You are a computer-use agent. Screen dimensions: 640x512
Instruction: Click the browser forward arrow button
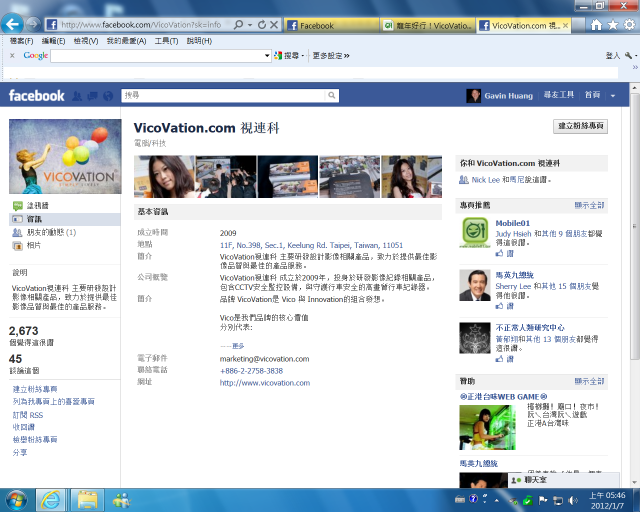[33, 24]
